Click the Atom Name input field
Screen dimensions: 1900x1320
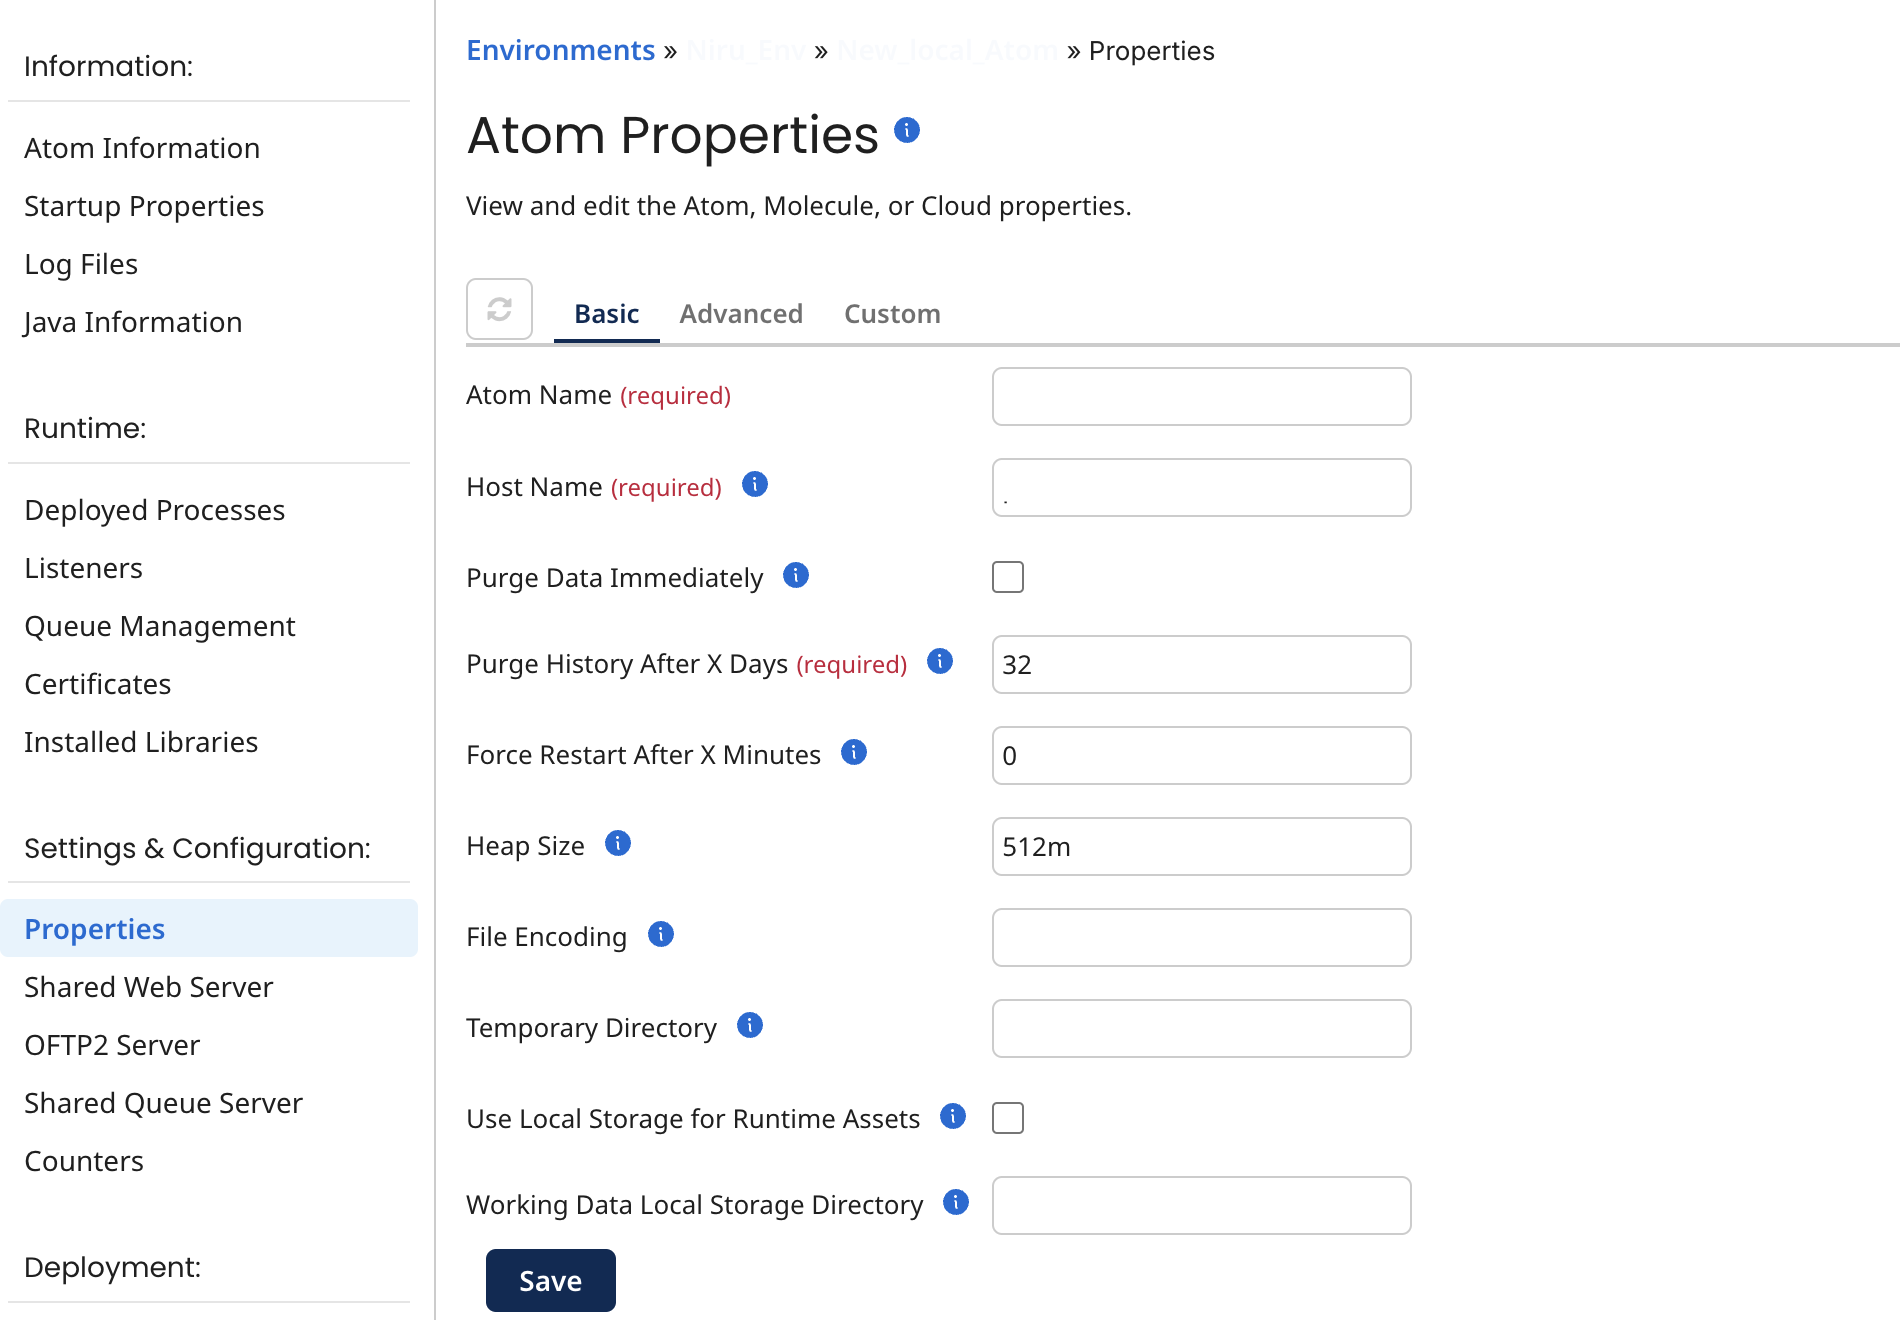tap(1201, 397)
